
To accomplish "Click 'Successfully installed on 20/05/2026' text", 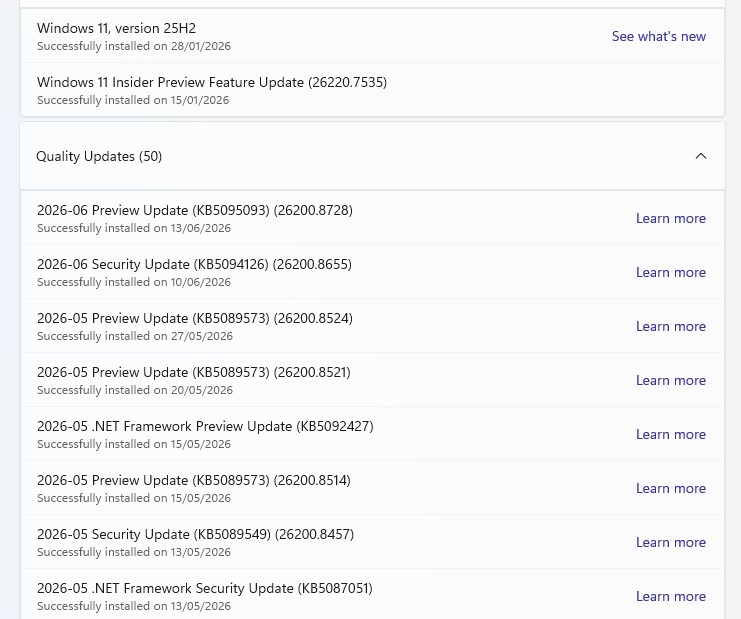I will [x=135, y=390].
